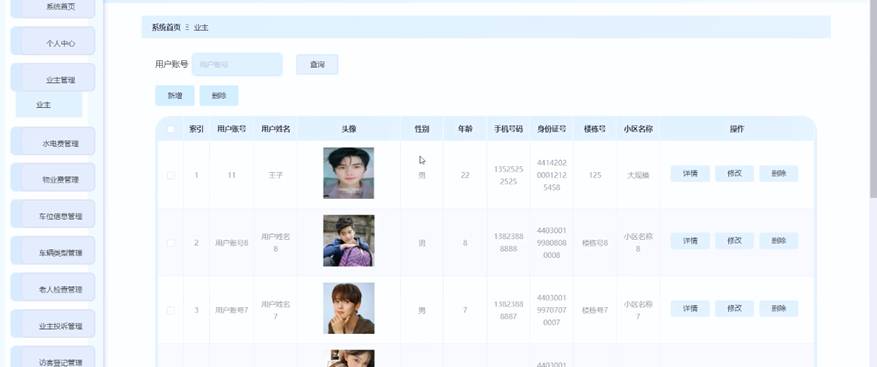Select ID number starting 4414202
The image size is (877, 367).
click(x=551, y=175)
